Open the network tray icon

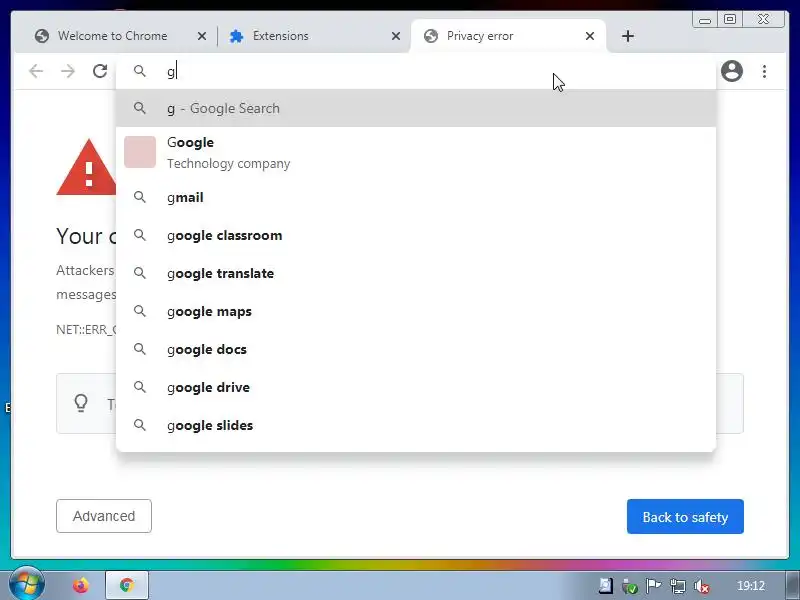pyautogui.click(x=678, y=586)
